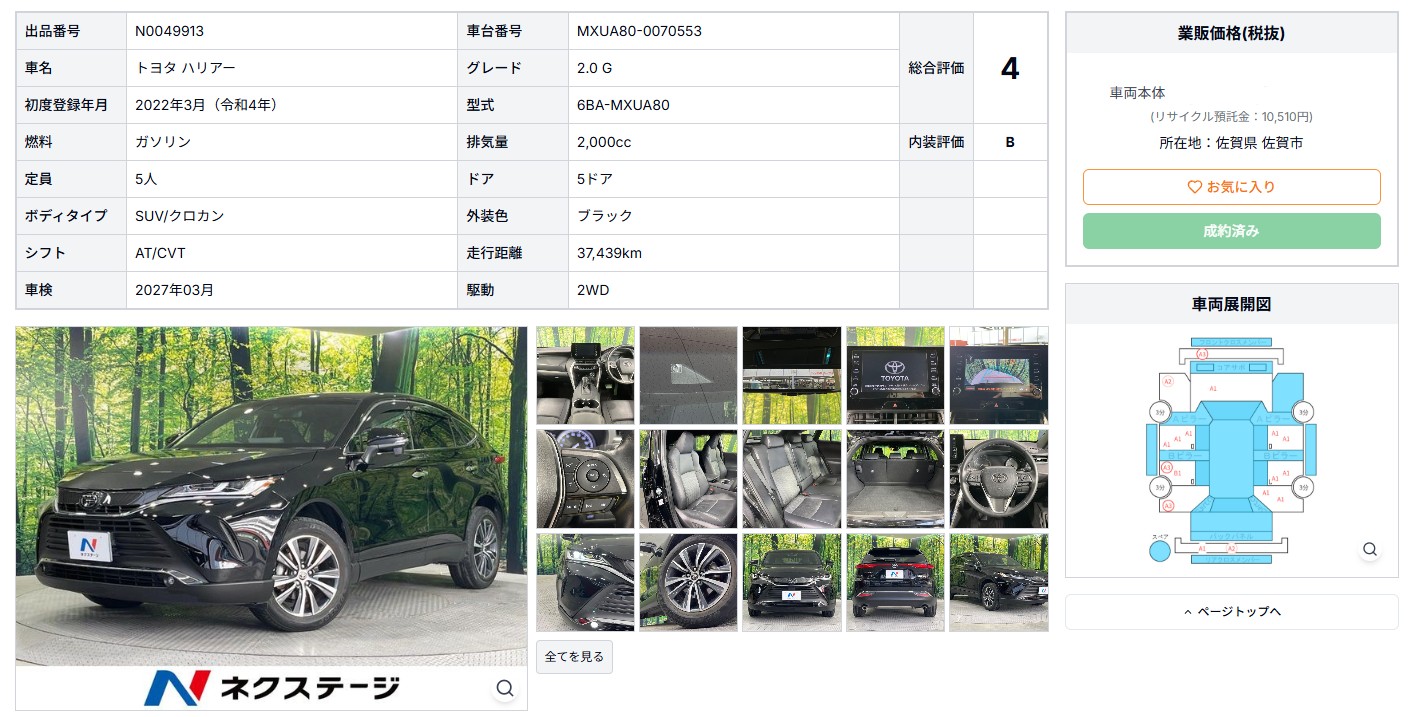Screen dimensions: 1411x717
Task: Open the large main photo of the black Harrier
Action: [x=271, y=495]
